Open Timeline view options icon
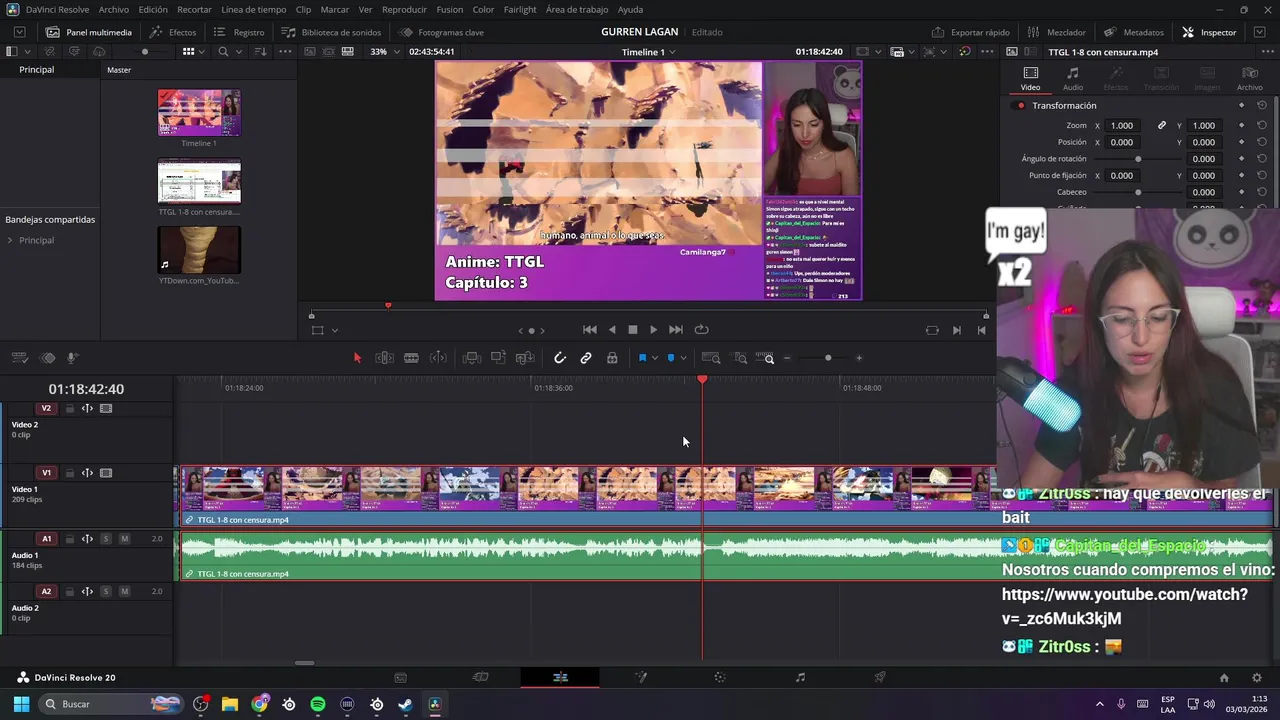Image resolution: width=1280 pixels, height=720 pixels. point(20,358)
